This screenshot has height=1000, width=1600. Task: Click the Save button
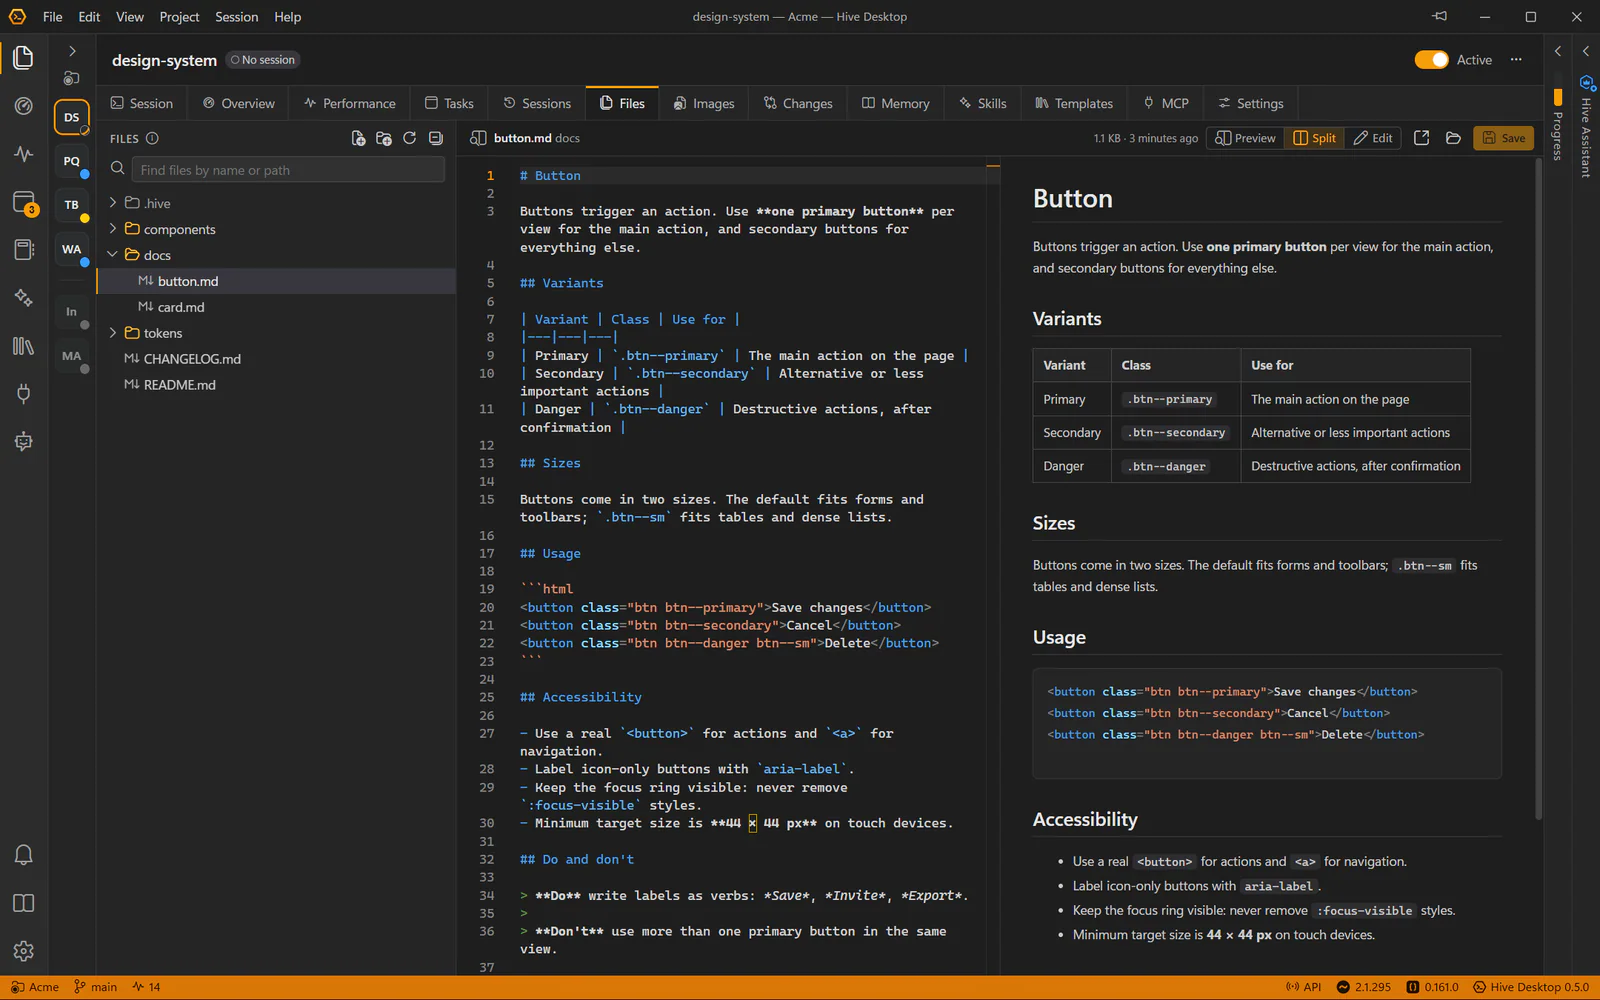coord(1503,138)
